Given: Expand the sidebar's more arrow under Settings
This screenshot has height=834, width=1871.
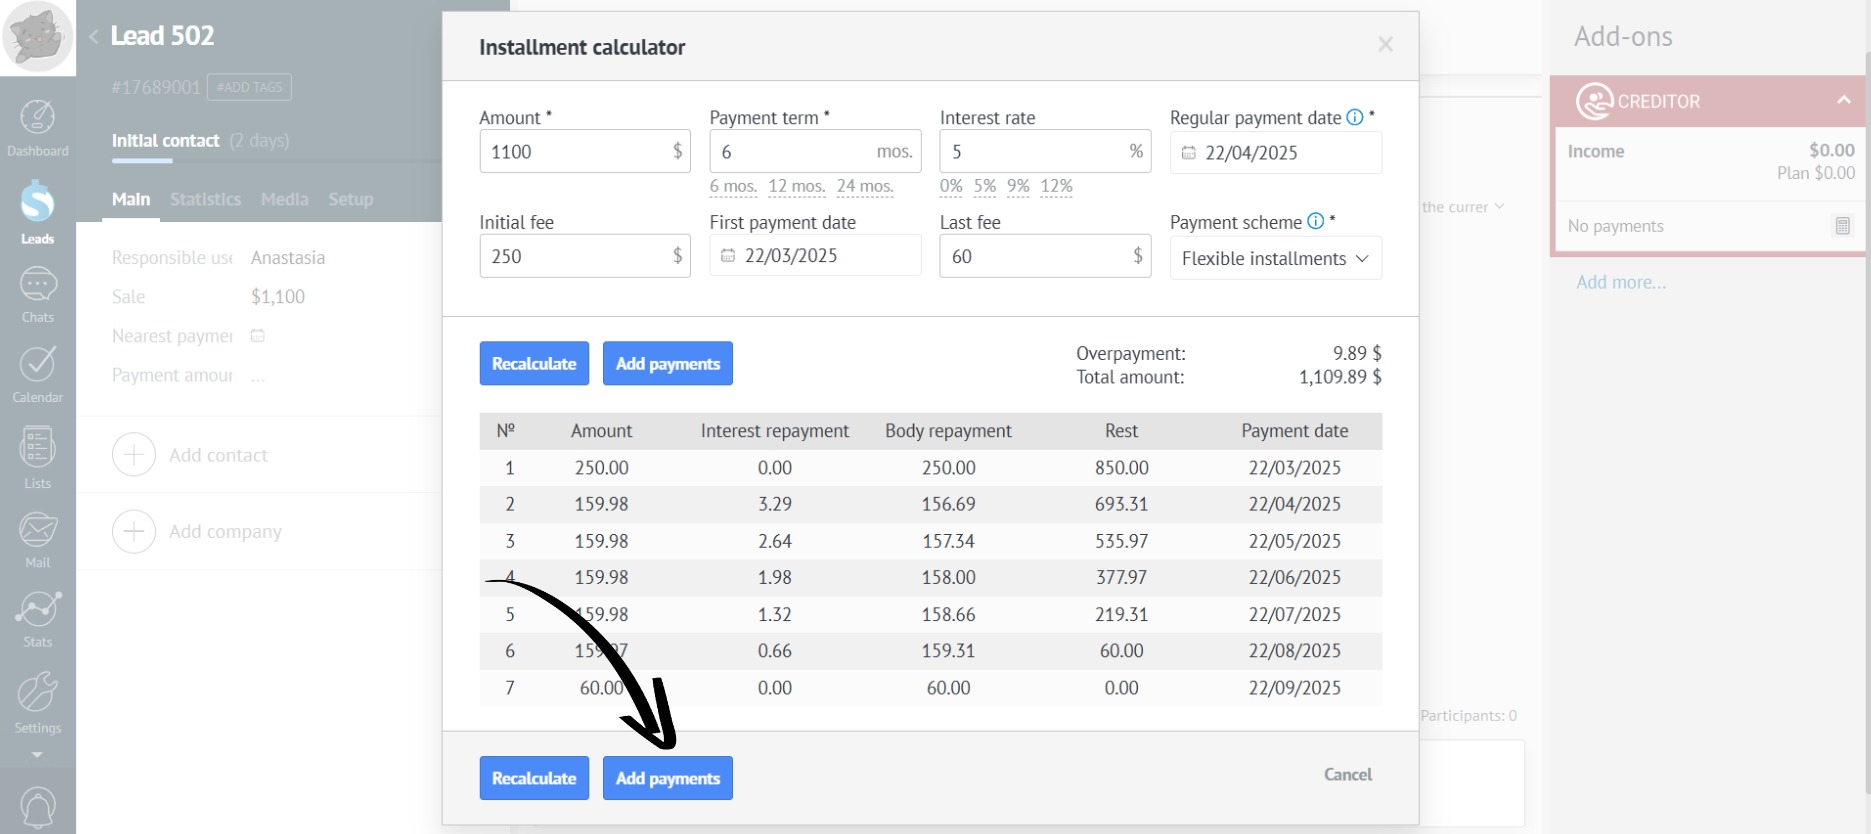Looking at the screenshot, I should click(x=37, y=755).
